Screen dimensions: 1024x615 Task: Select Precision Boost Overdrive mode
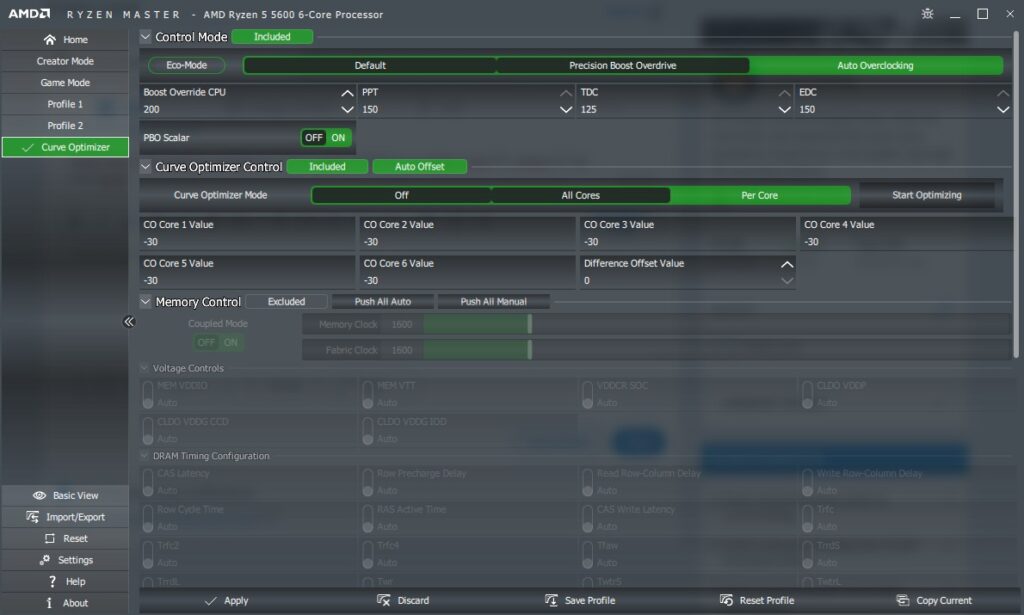(622, 65)
